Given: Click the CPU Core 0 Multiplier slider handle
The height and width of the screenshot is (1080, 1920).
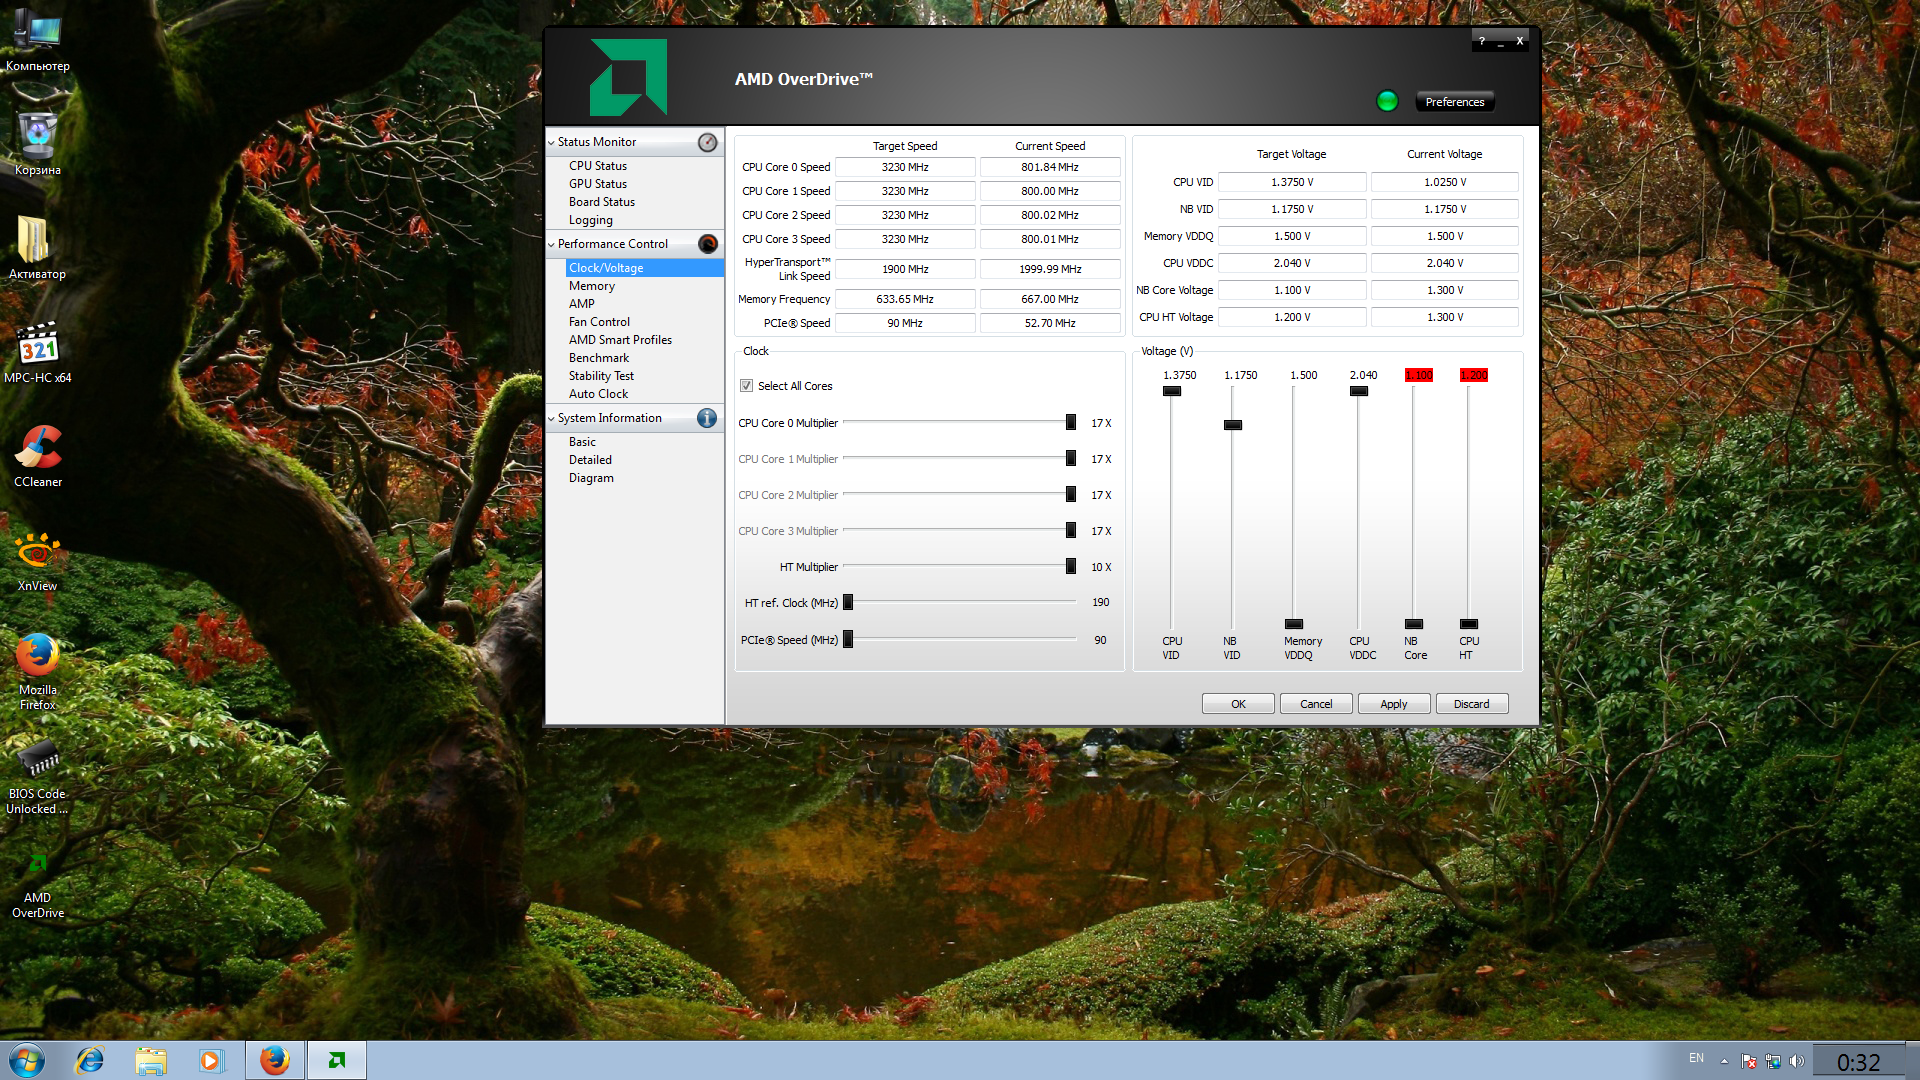Looking at the screenshot, I should click(1071, 423).
